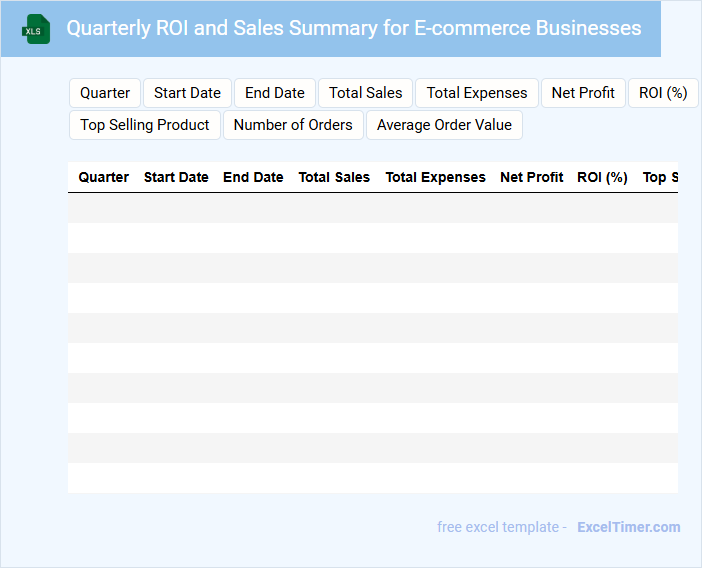Screen dimensions: 702x568
Task: Open the ExcelTimer.com link
Action: click(628, 527)
